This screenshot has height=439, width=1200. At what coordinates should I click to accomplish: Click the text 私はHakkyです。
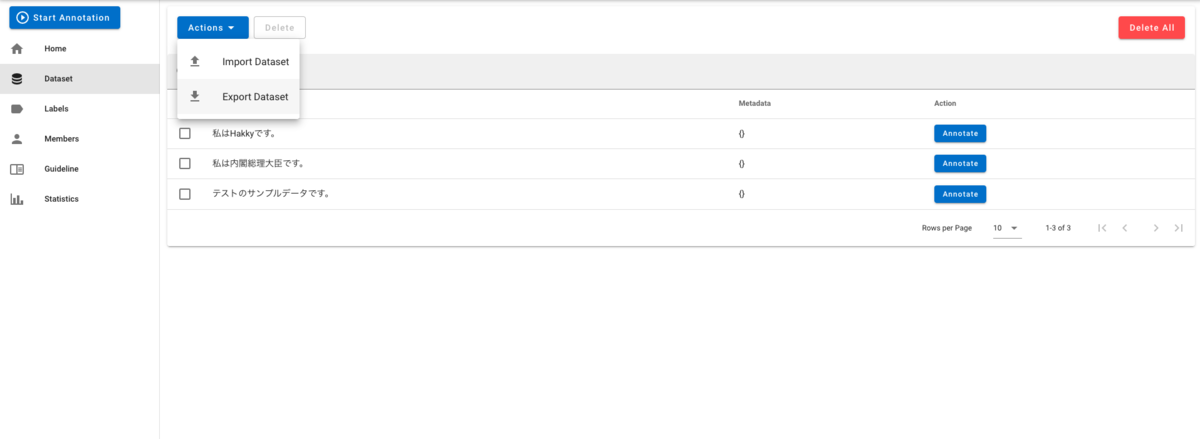coord(244,133)
